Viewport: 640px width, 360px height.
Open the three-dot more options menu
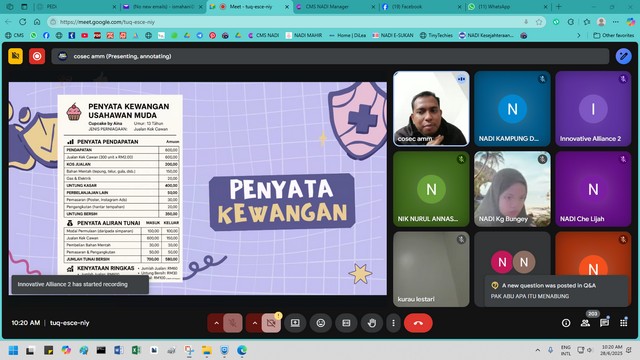(393, 323)
